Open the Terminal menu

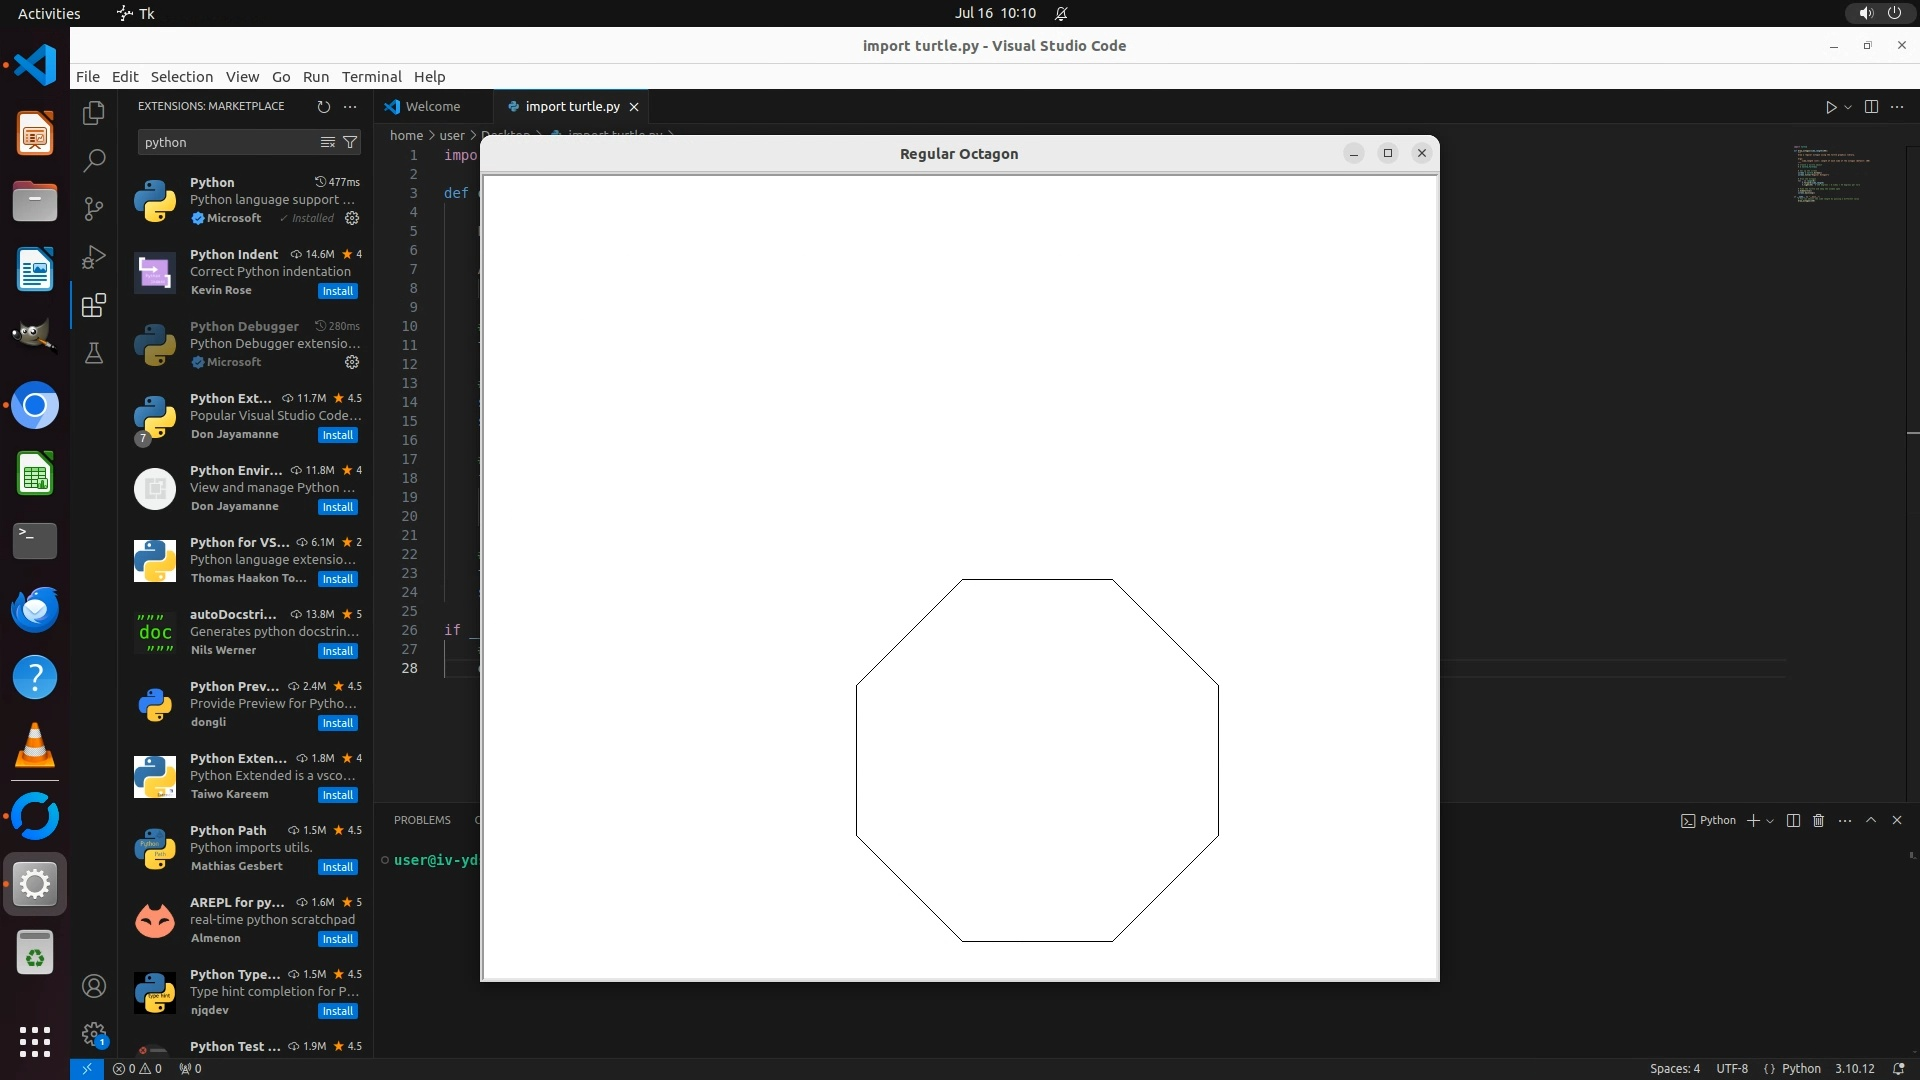coord(371,76)
